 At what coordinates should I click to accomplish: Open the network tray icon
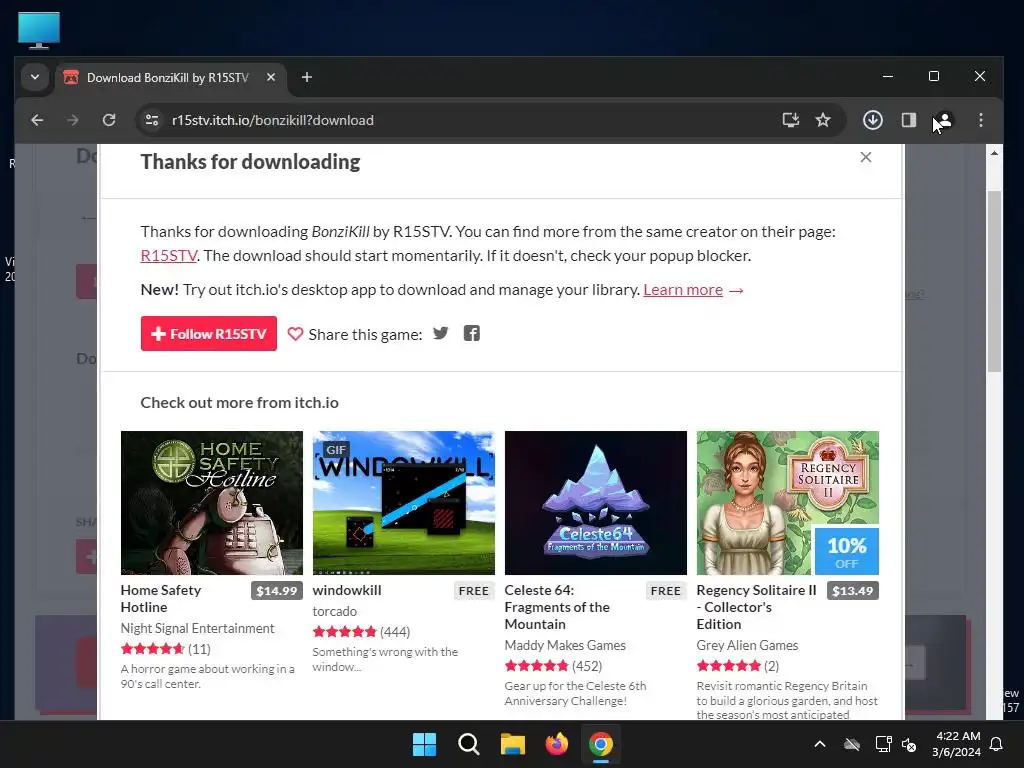(884, 744)
